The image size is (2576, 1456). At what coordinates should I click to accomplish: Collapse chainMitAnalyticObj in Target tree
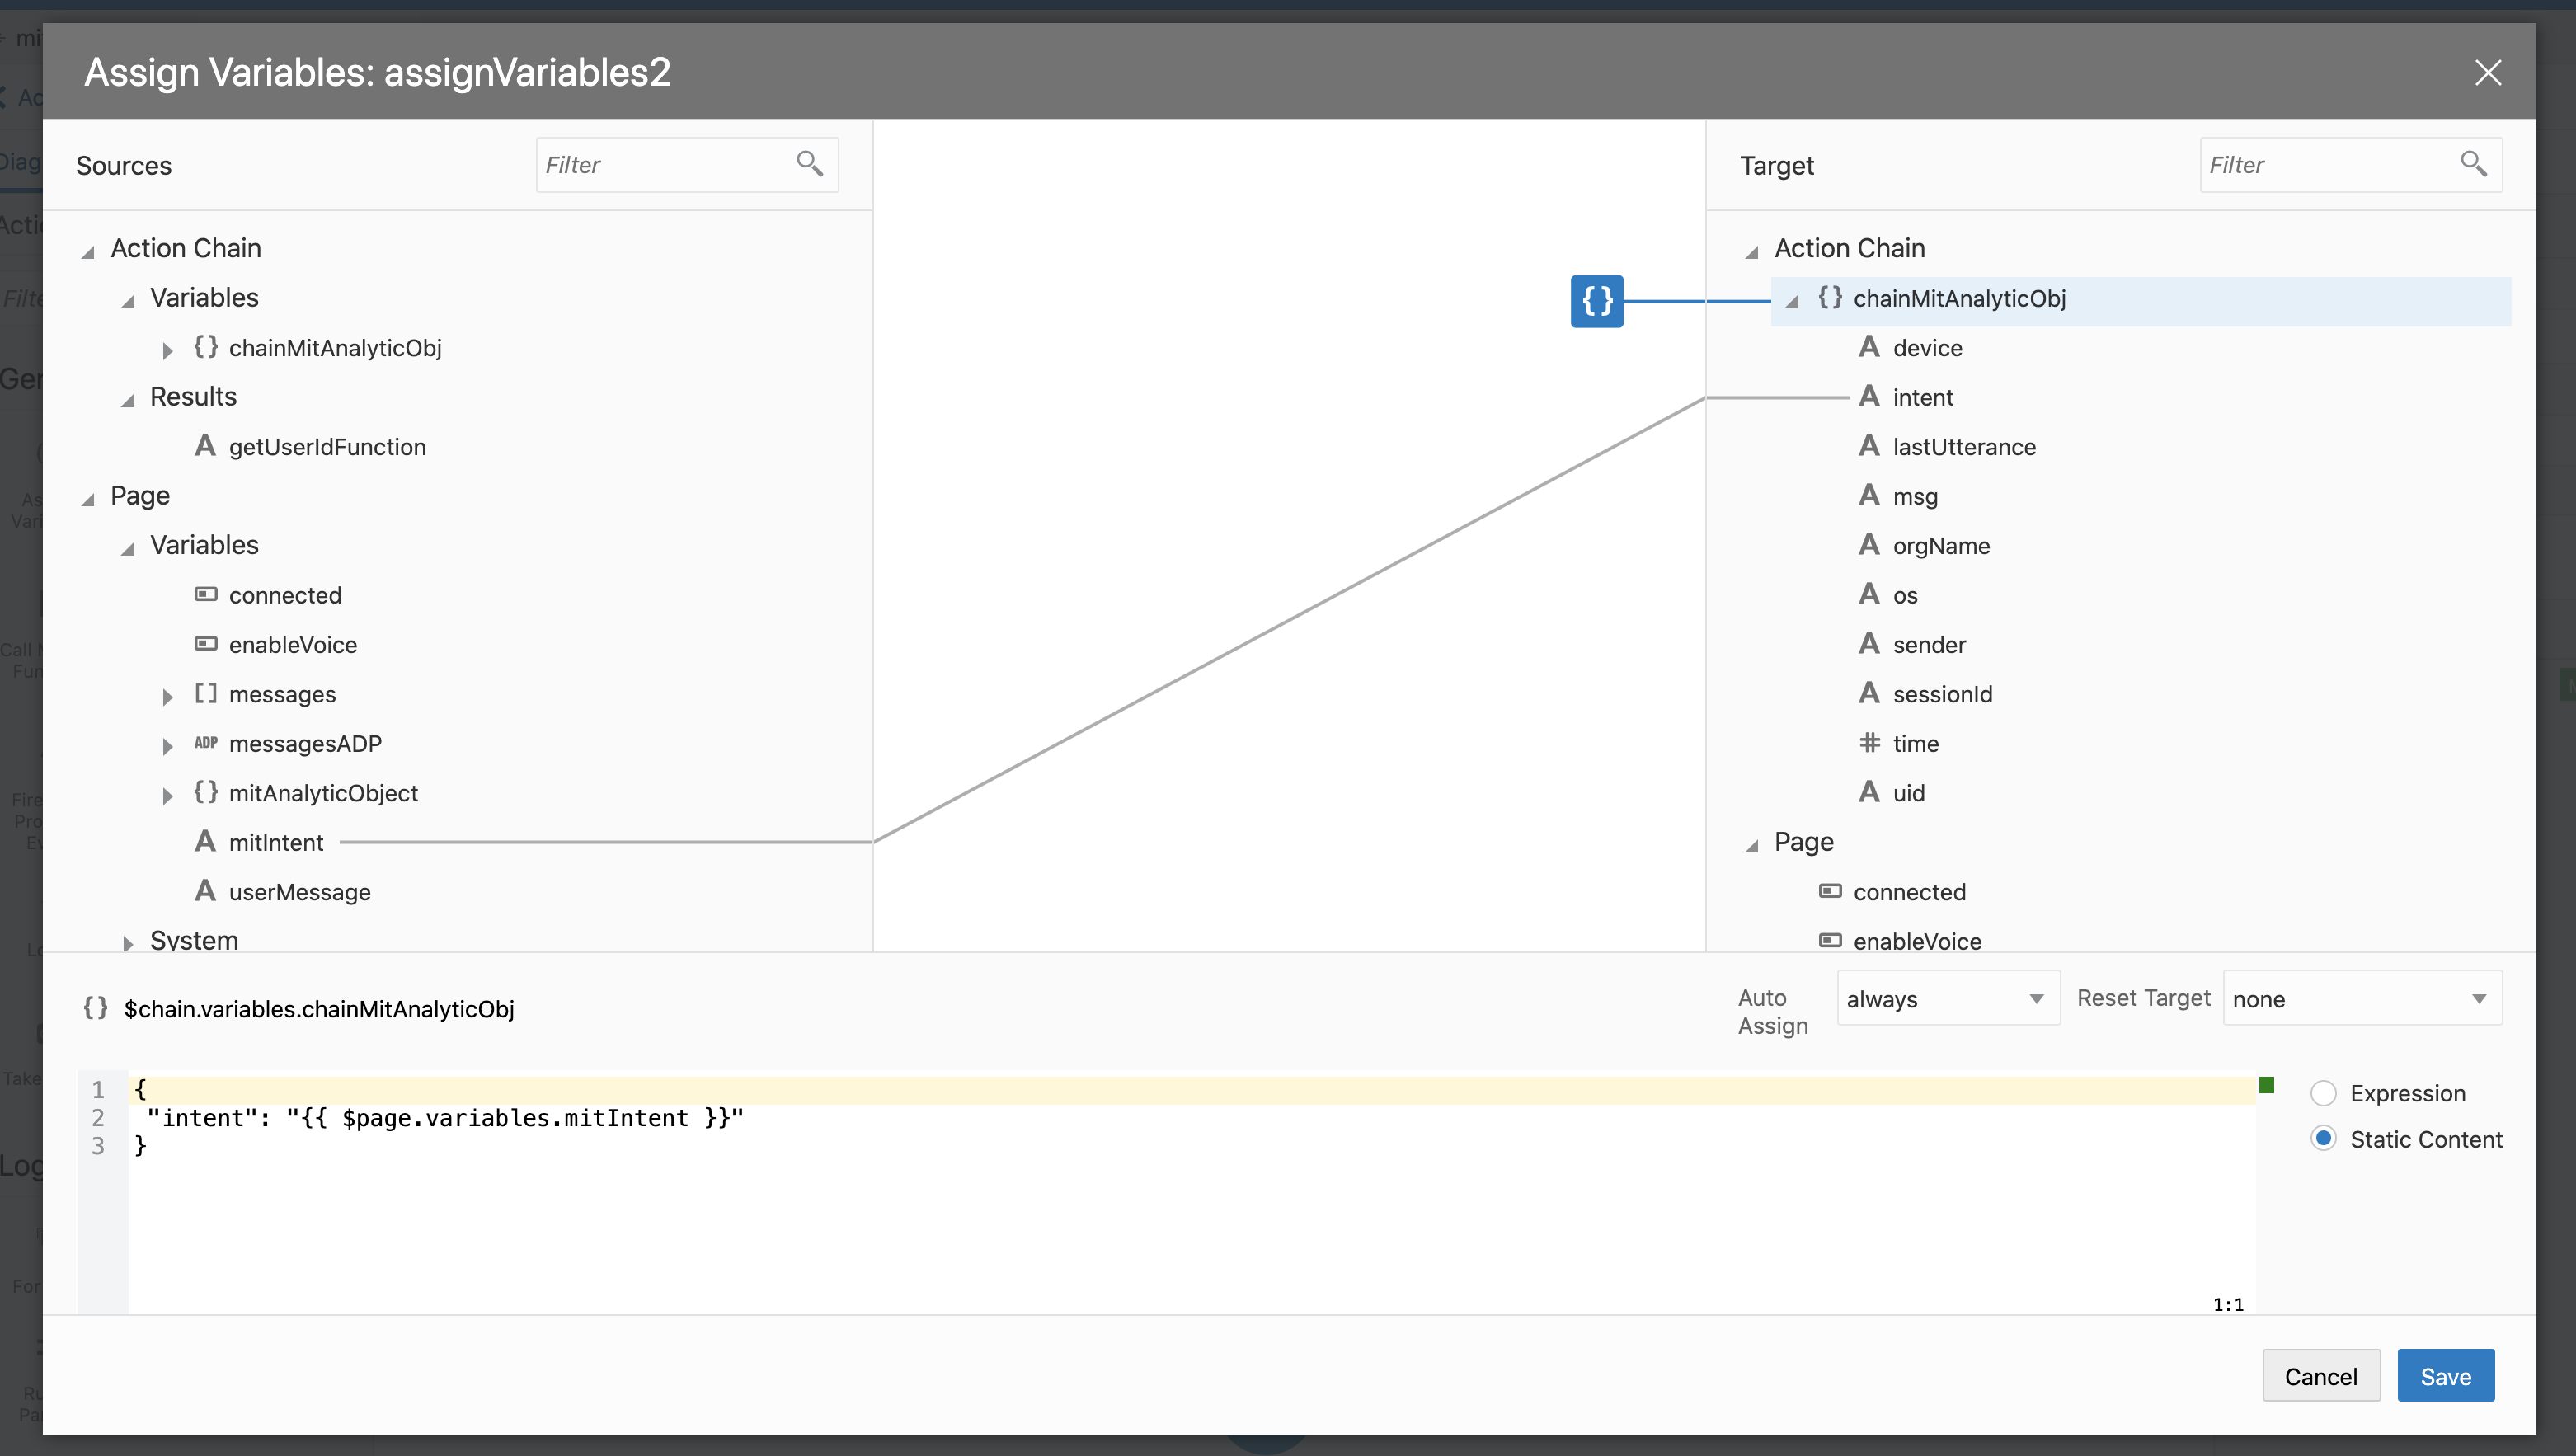[x=1791, y=300]
